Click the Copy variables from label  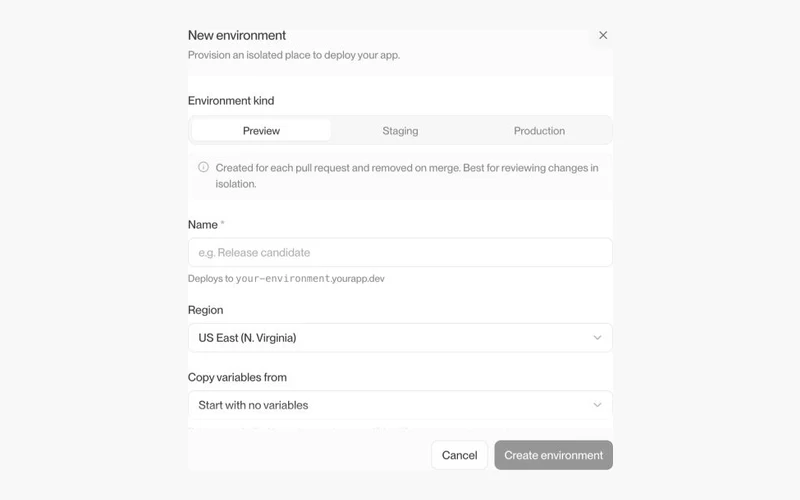(x=237, y=378)
